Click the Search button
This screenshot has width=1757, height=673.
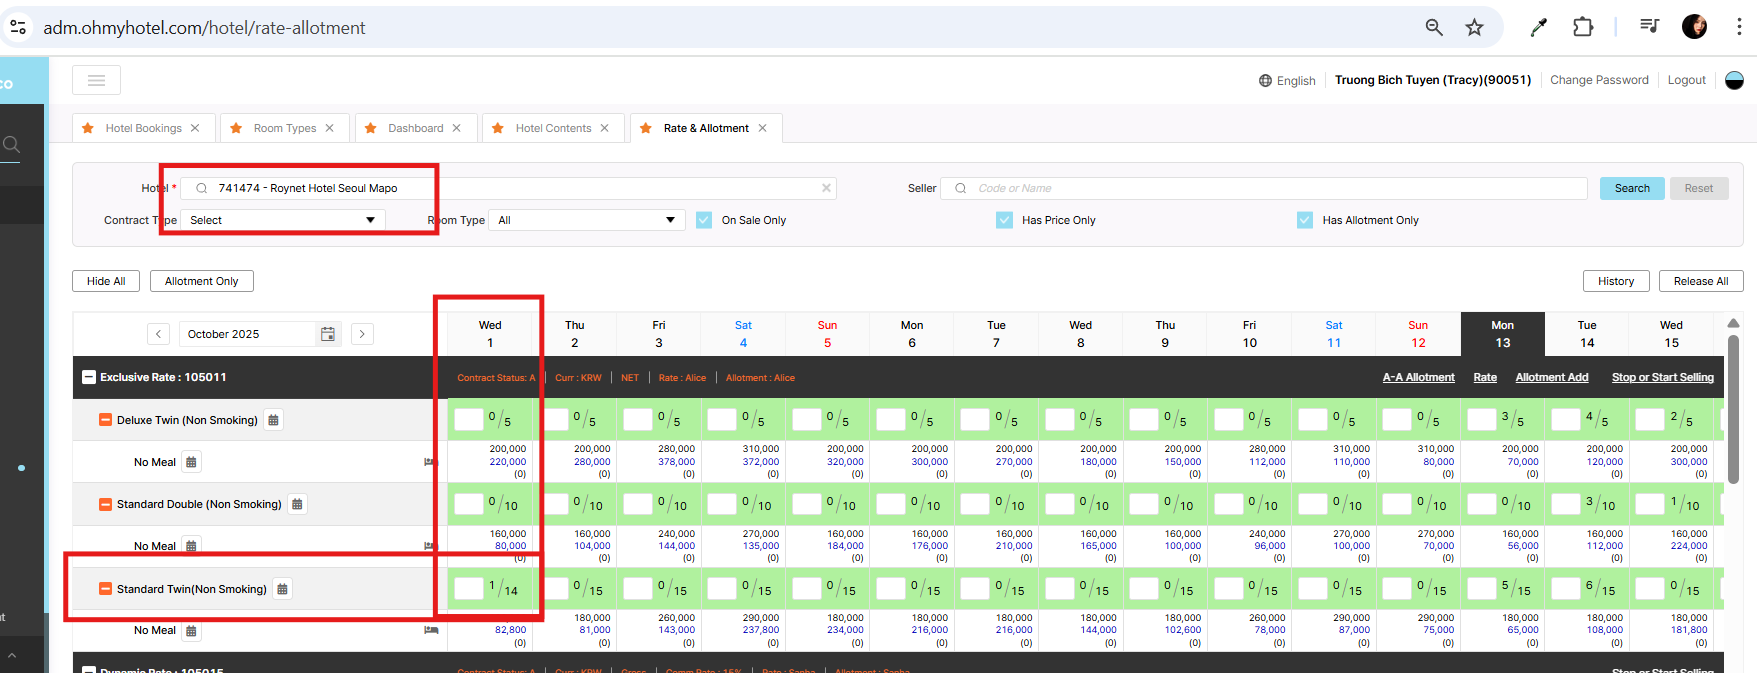(x=1631, y=188)
